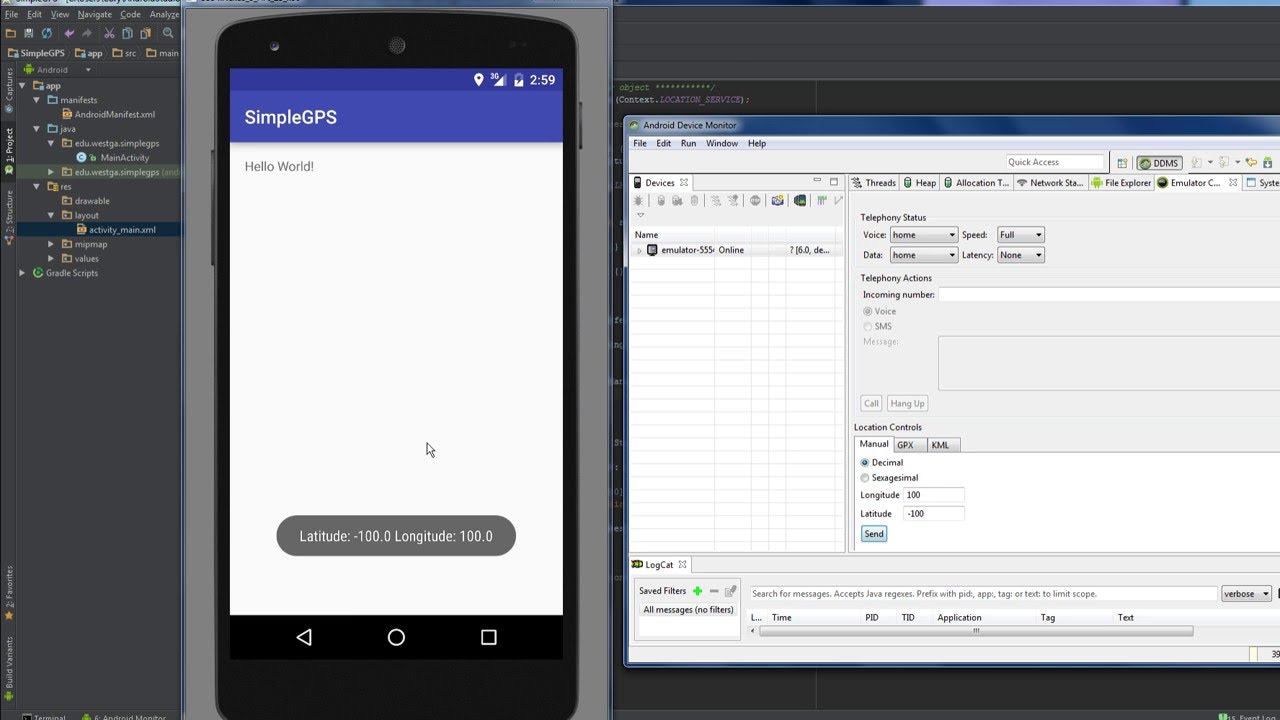Click the Undo arrow in Android Studio toolbar

click(x=69, y=33)
